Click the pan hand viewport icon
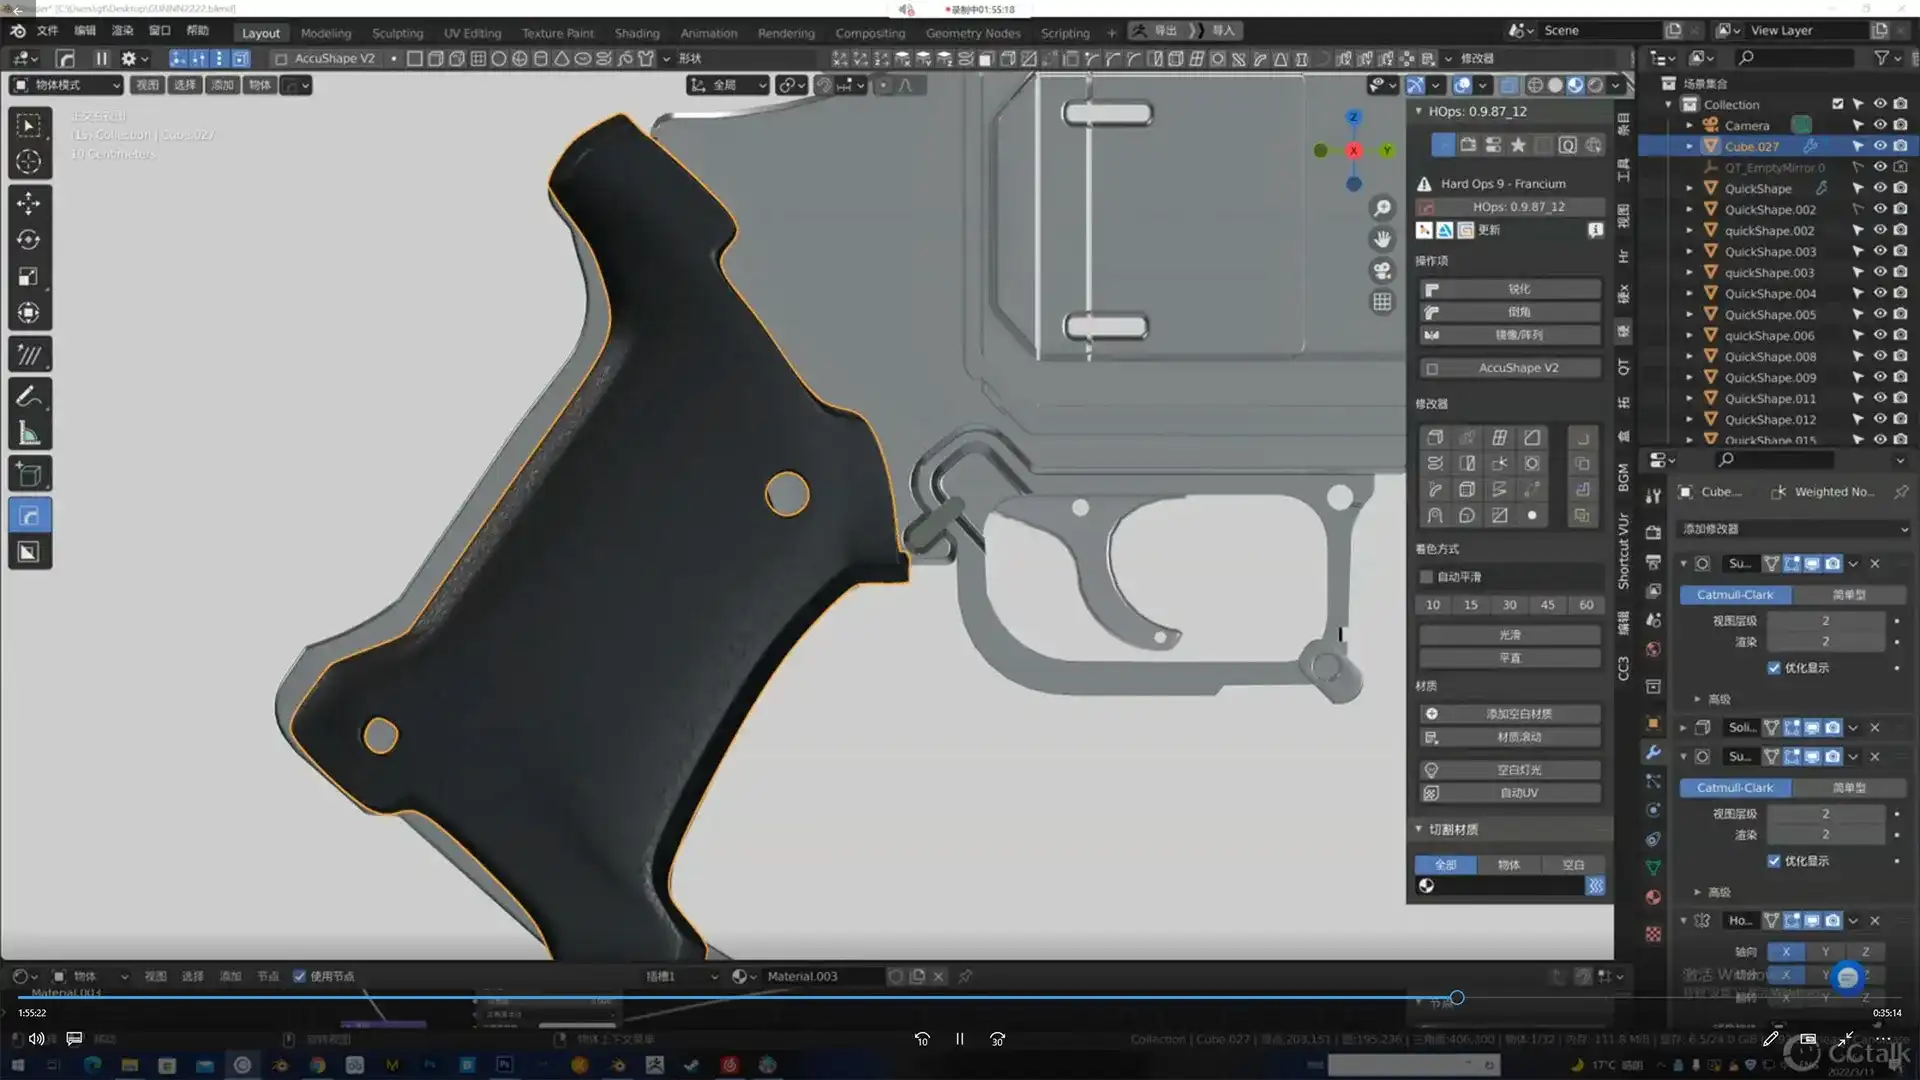The image size is (1920, 1080). pos(1382,239)
